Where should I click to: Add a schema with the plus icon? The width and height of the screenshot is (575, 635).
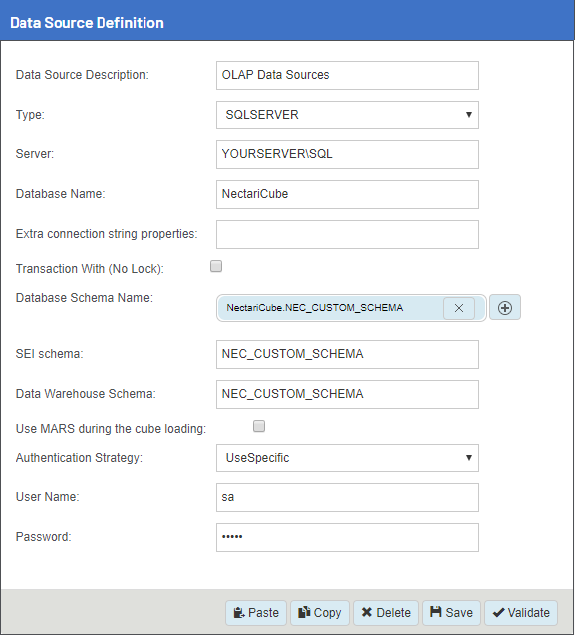tap(505, 308)
